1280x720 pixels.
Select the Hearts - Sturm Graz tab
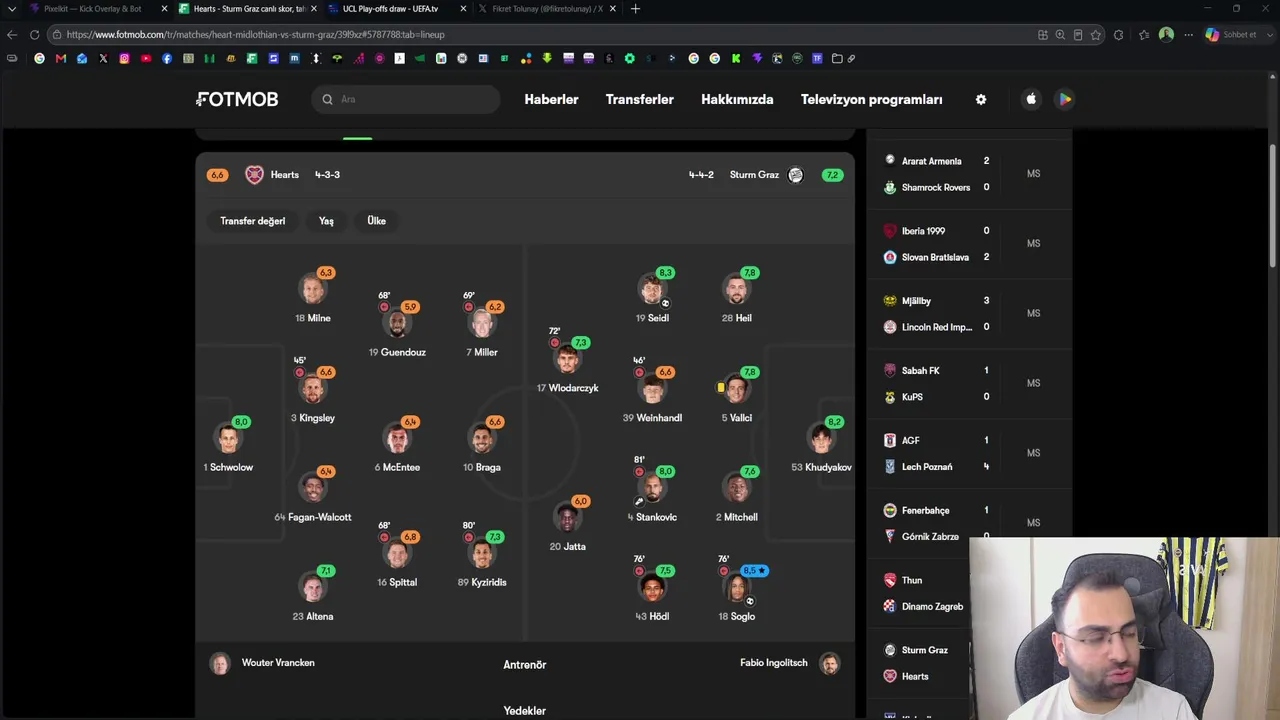pos(249,9)
